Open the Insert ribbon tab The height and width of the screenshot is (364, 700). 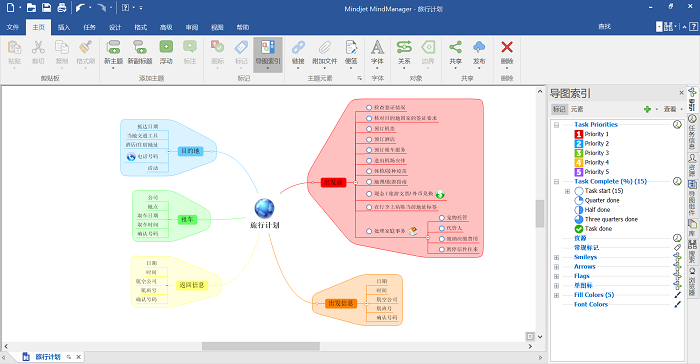tap(64, 27)
